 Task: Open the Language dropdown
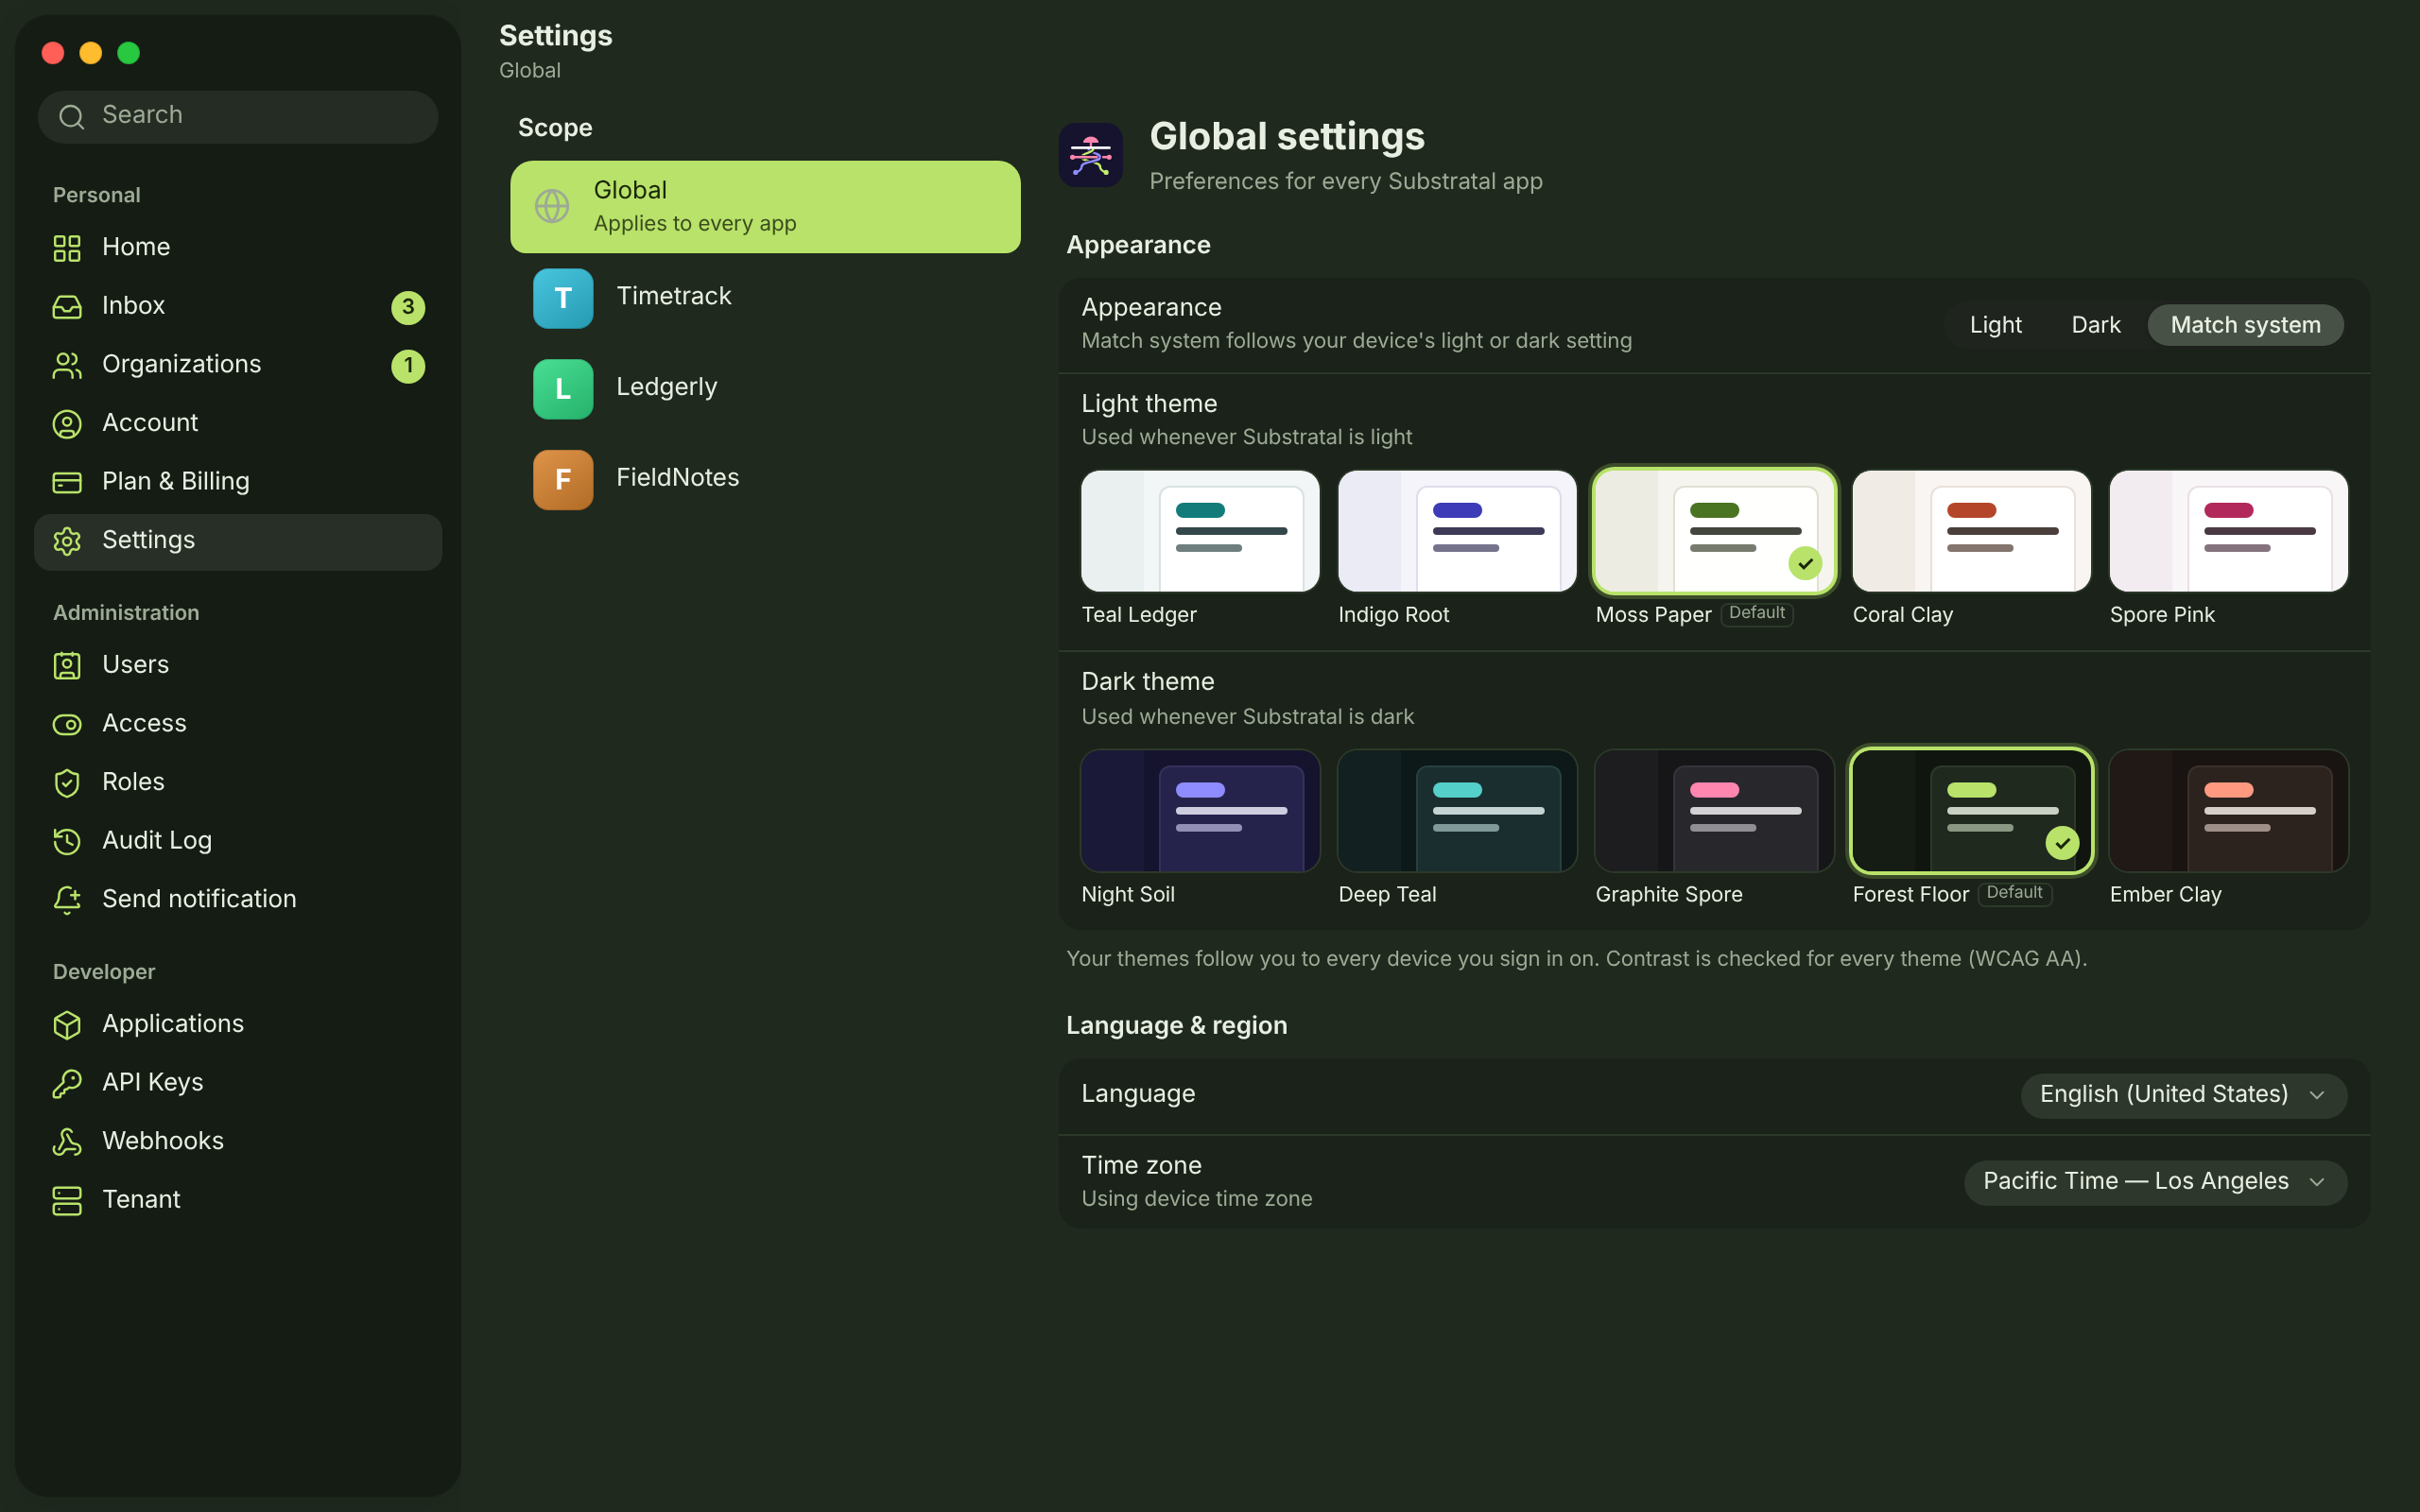[2183, 1095]
